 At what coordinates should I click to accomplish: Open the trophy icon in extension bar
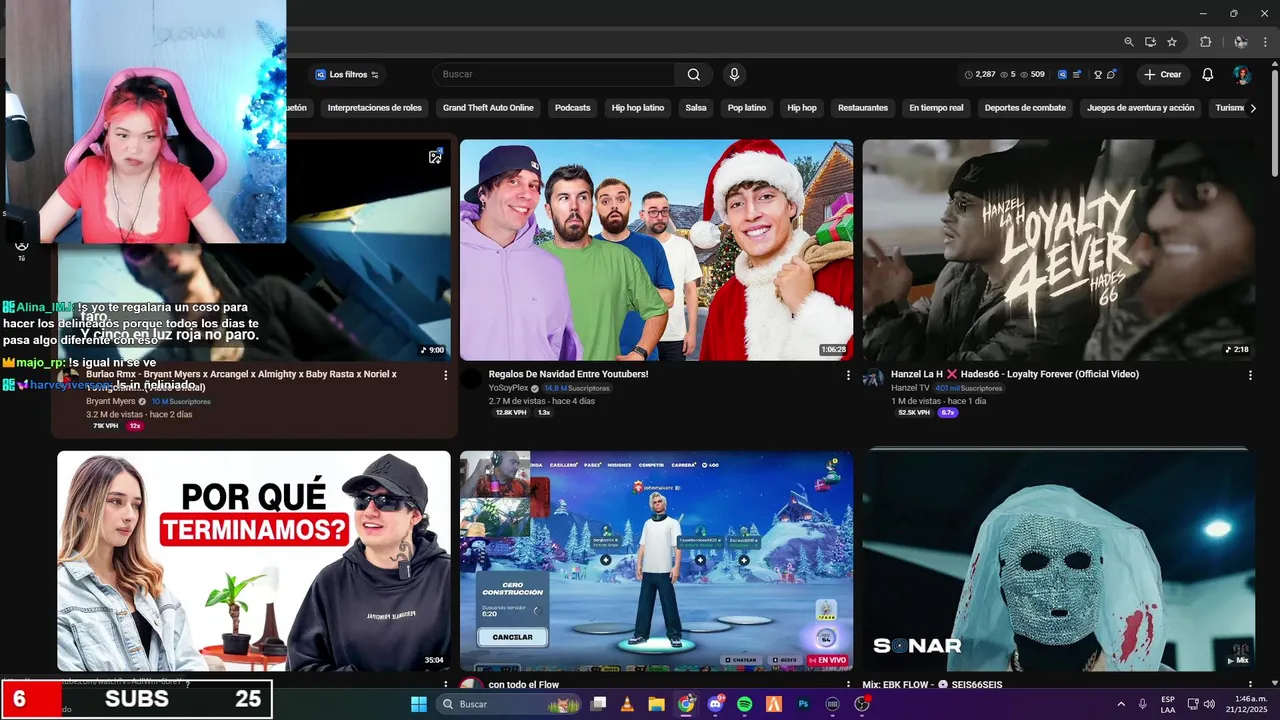[x=1097, y=75]
